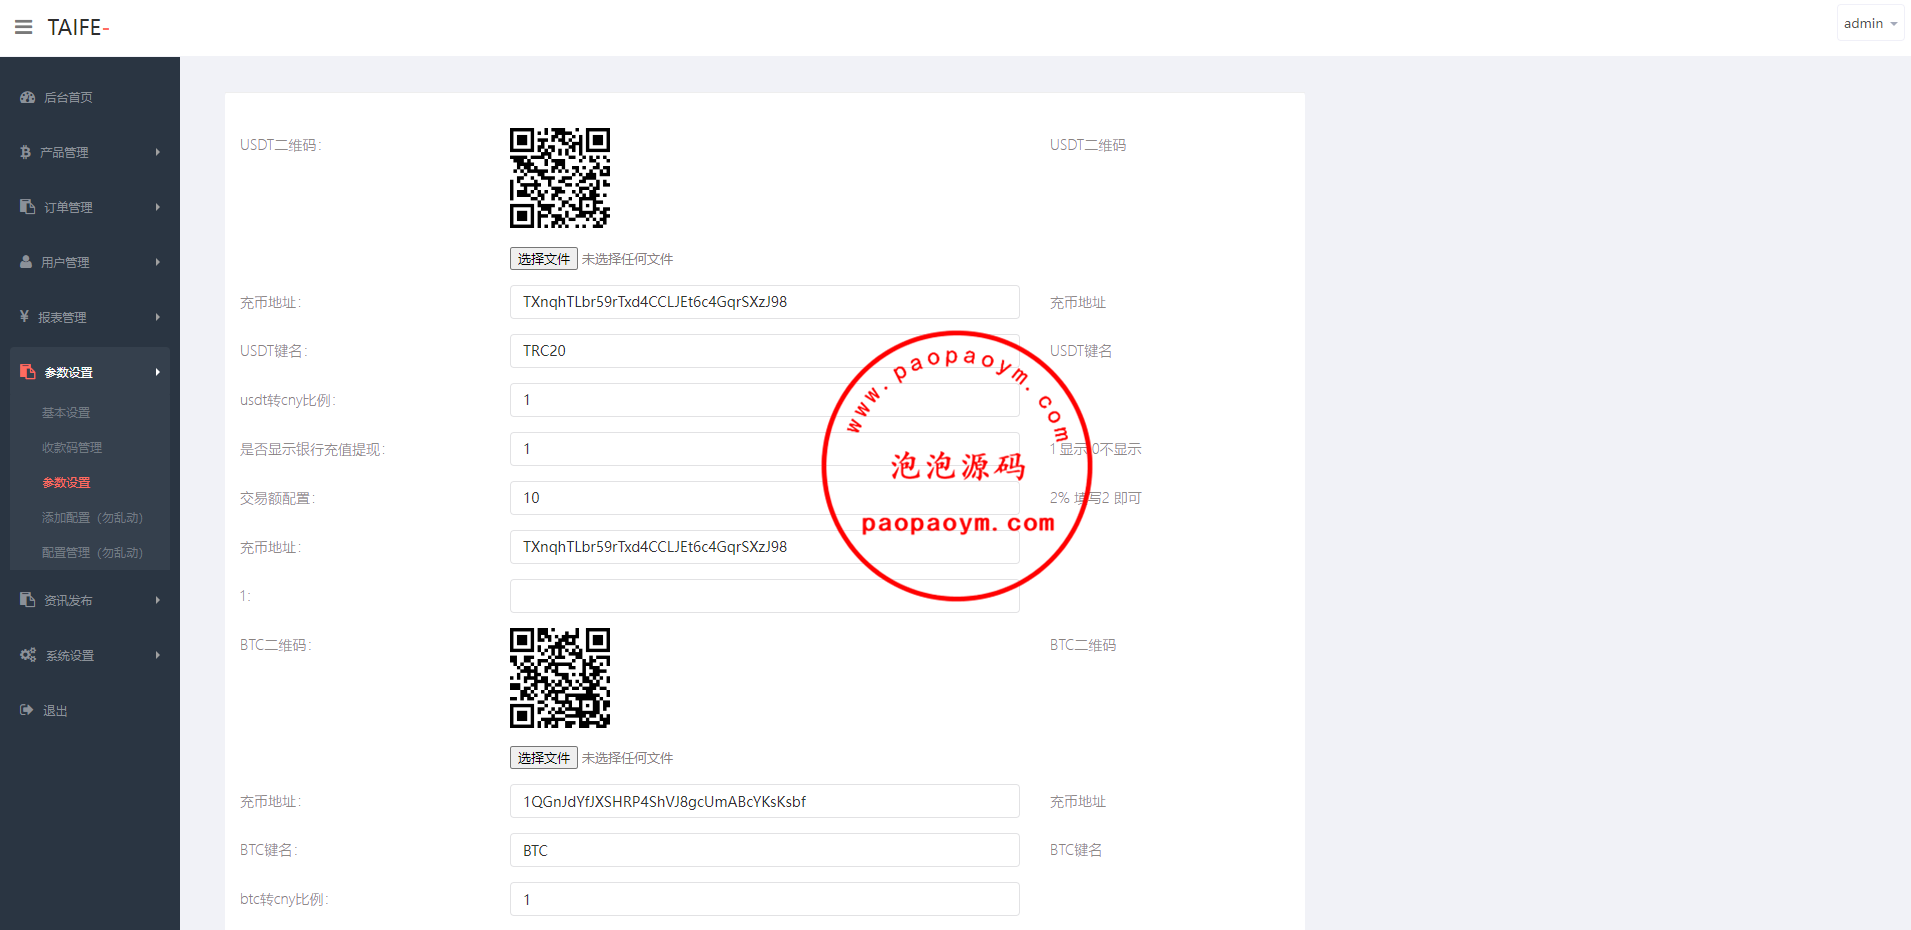Viewport: 1911px width, 930px height.
Task: Click 选择文件 button under BTC QR code
Action: [x=543, y=758]
